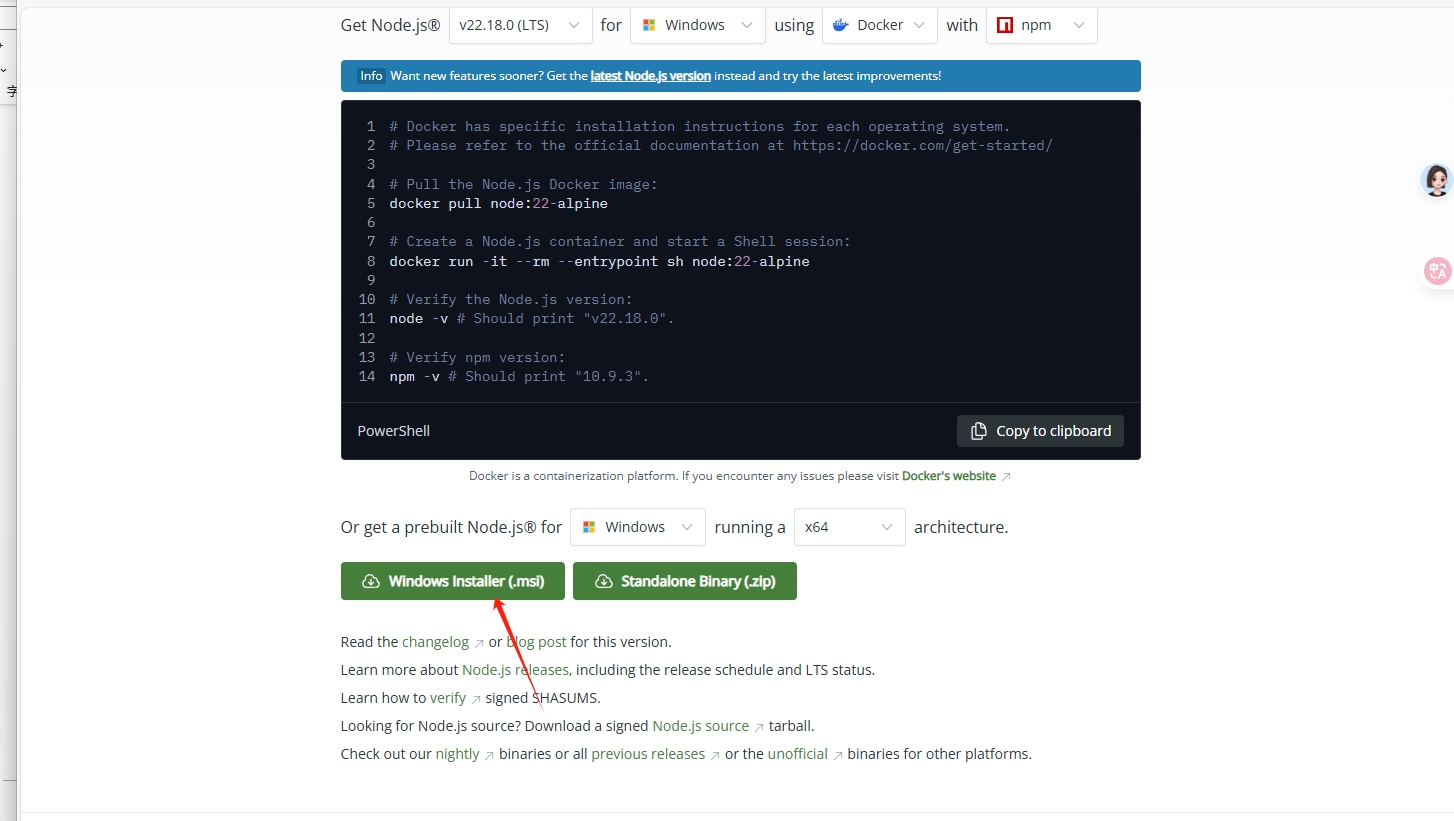Open the blog post link
Screen dimensions: 1454x821
(x=536, y=642)
